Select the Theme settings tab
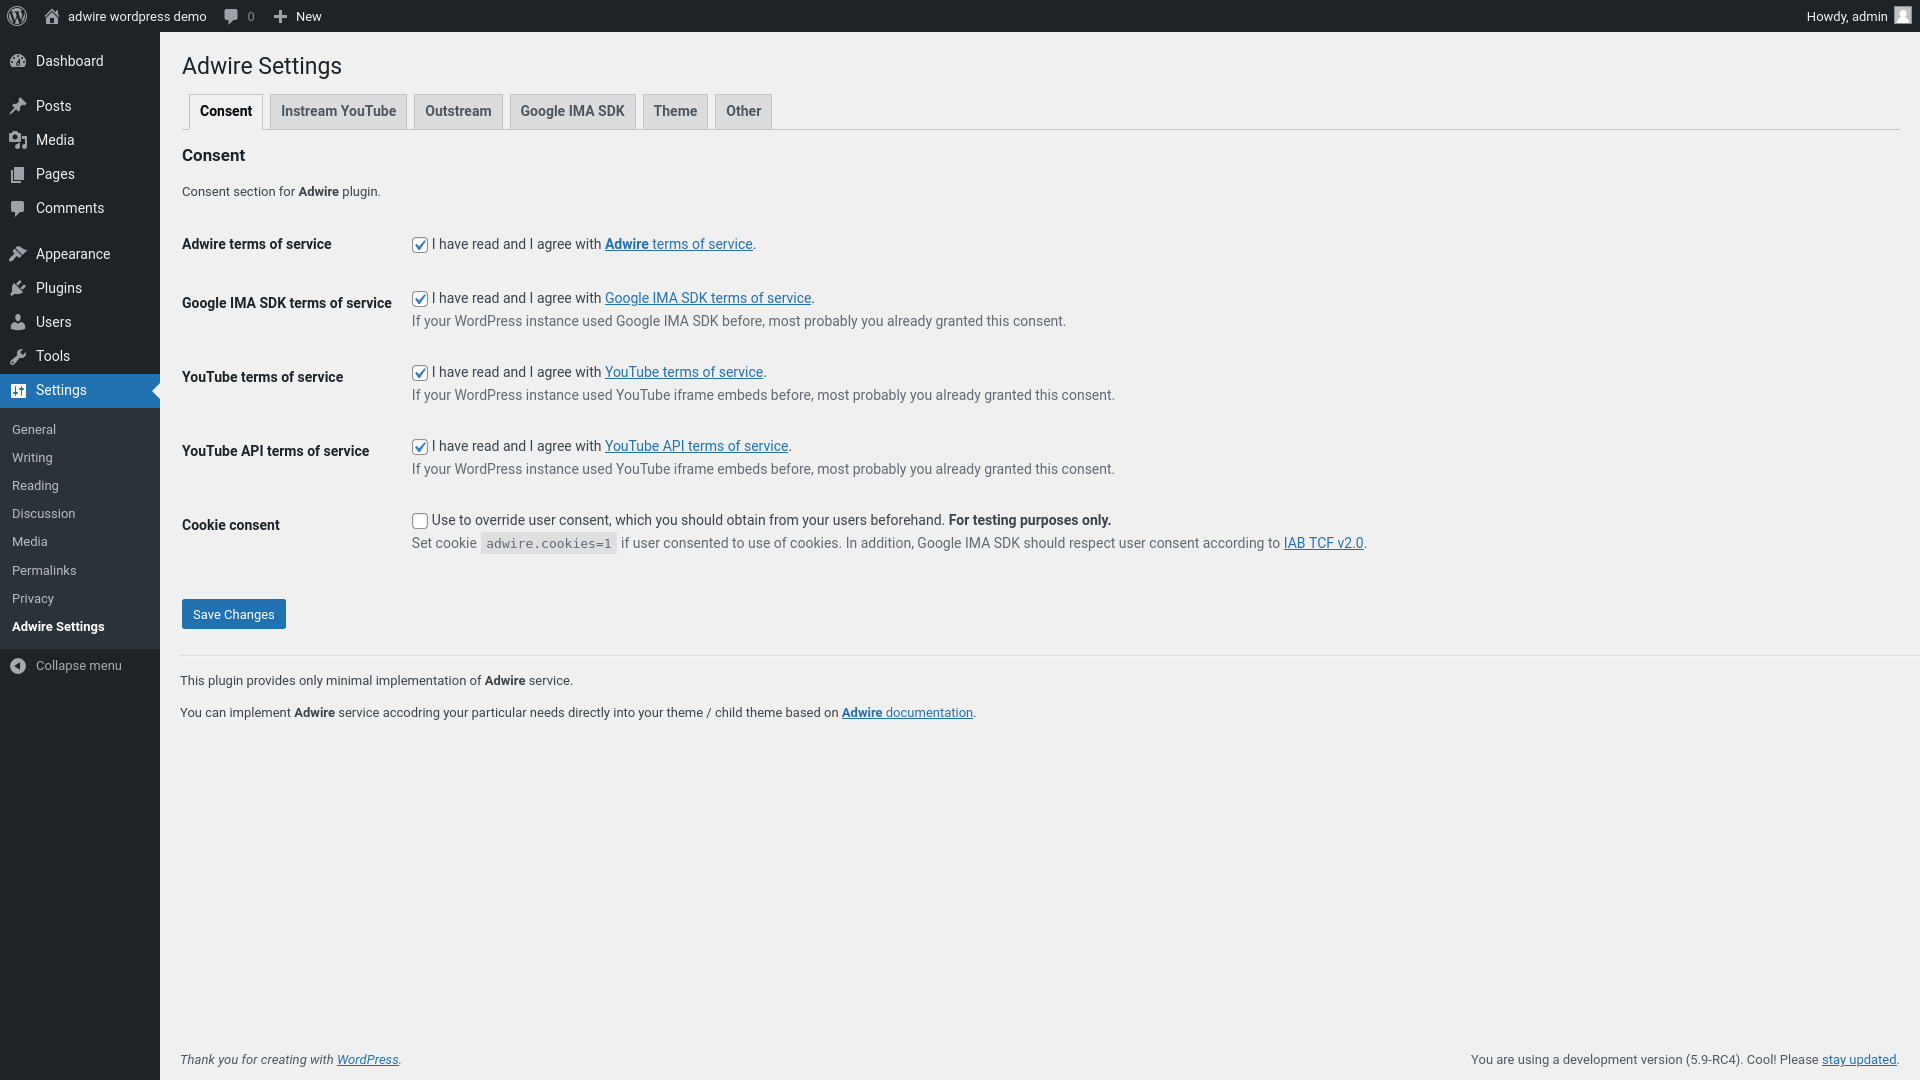The image size is (1920, 1080). click(675, 111)
